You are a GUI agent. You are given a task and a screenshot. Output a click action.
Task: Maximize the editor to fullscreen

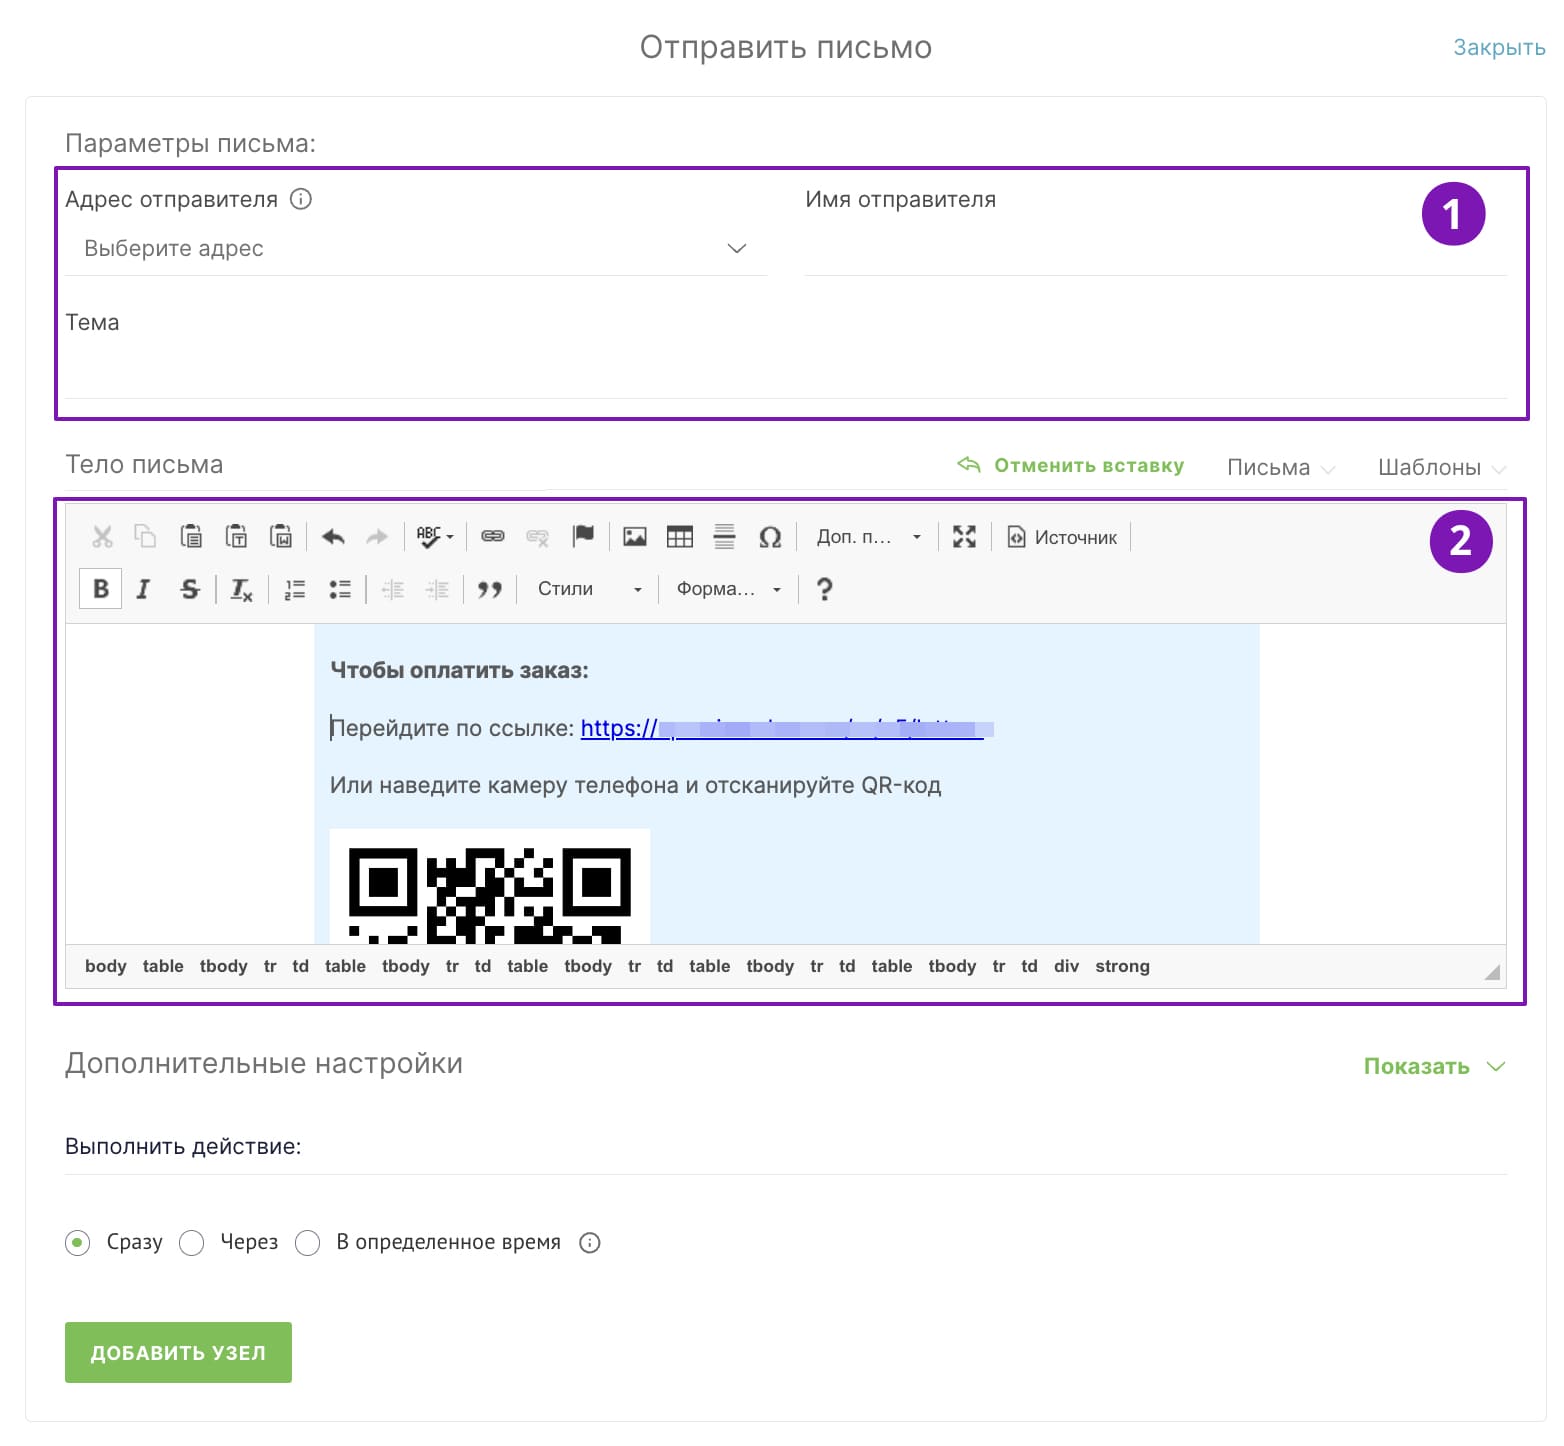tap(964, 537)
